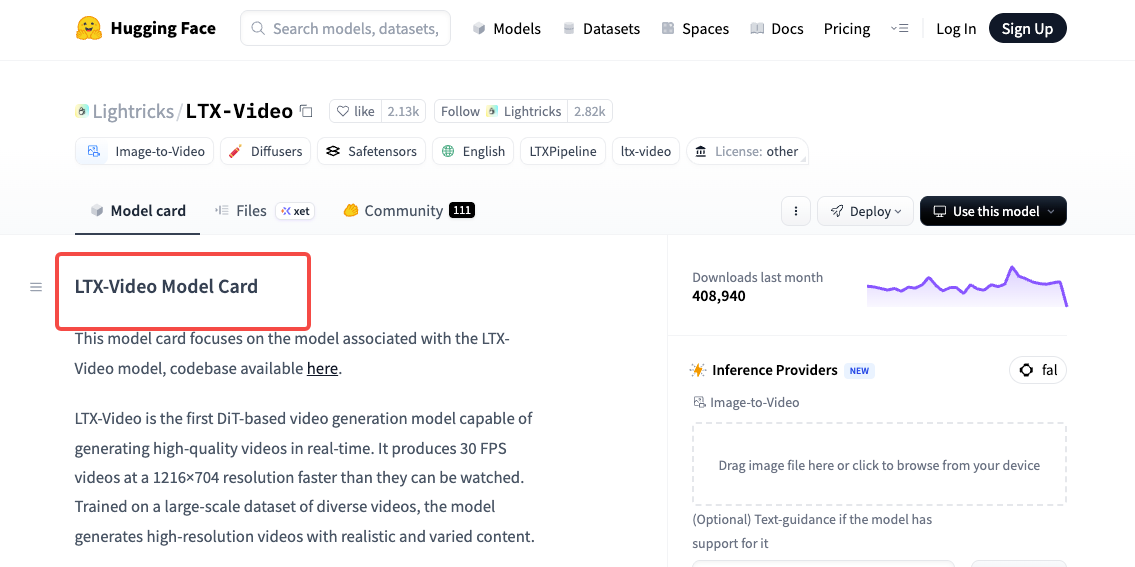
Task: Select the fal inference provider
Action: click(1038, 370)
